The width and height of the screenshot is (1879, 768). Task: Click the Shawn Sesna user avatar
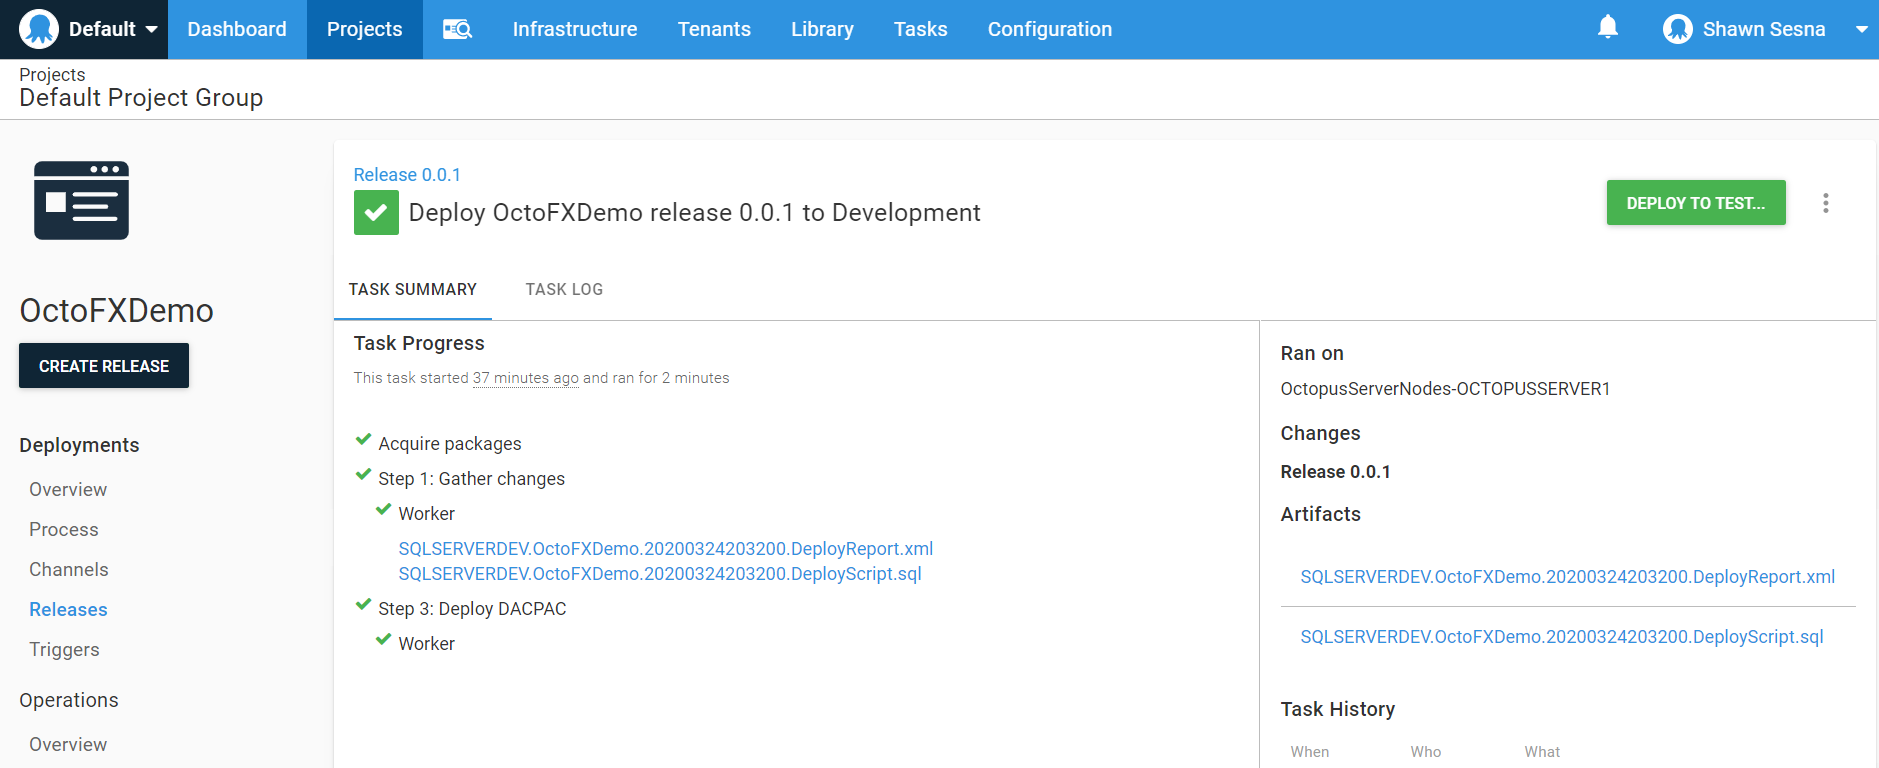pos(1677,29)
